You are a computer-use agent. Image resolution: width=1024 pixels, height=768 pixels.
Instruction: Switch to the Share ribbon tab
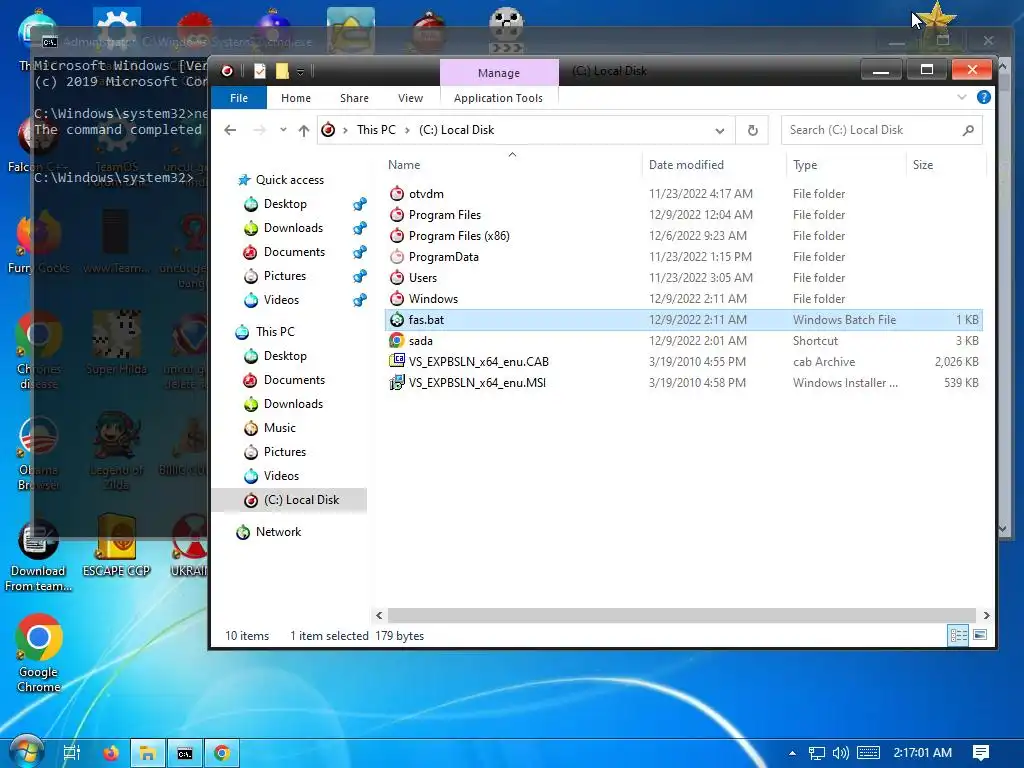click(354, 98)
